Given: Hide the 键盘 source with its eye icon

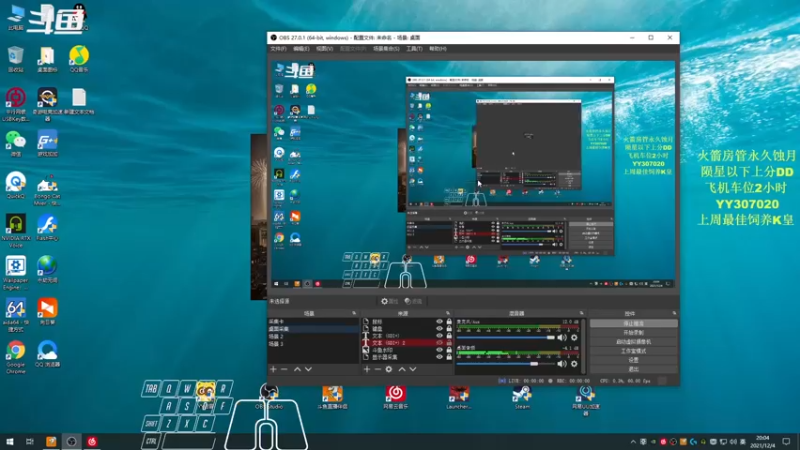Looking at the screenshot, I should (x=439, y=329).
